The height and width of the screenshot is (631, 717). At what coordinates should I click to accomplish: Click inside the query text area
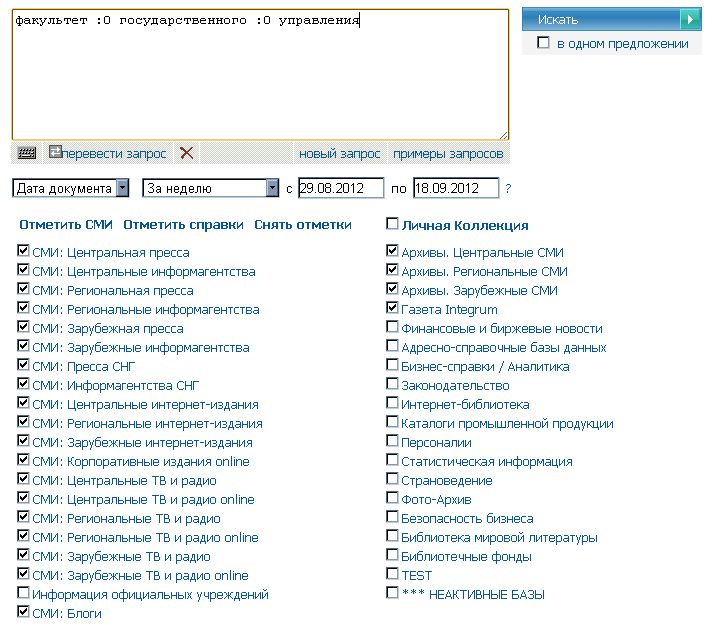click(x=260, y=75)
